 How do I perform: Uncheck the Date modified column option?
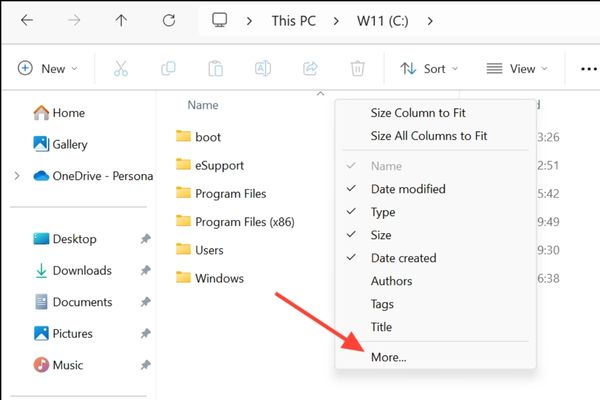pyautogui.click(x=408, y=189)
